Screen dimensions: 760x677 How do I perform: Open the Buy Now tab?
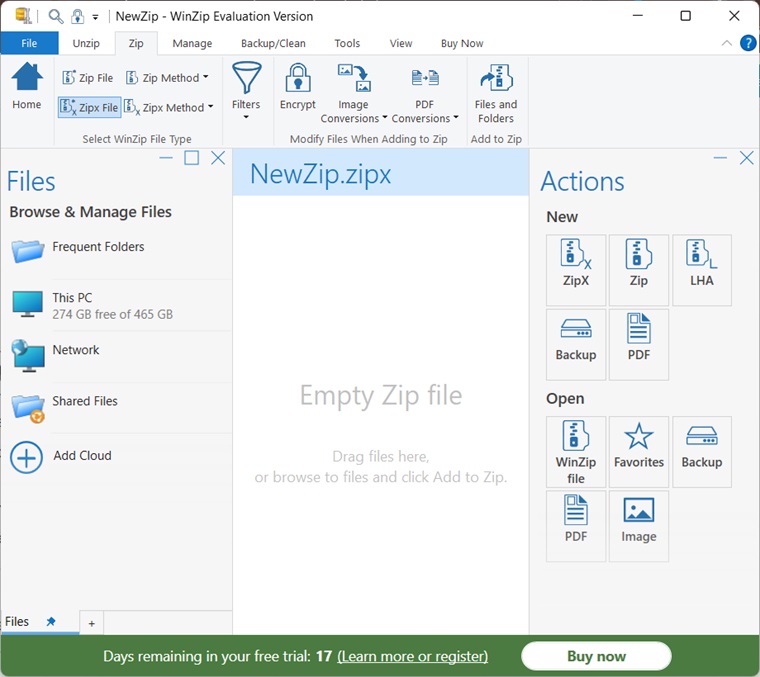[x=462, y=43]
